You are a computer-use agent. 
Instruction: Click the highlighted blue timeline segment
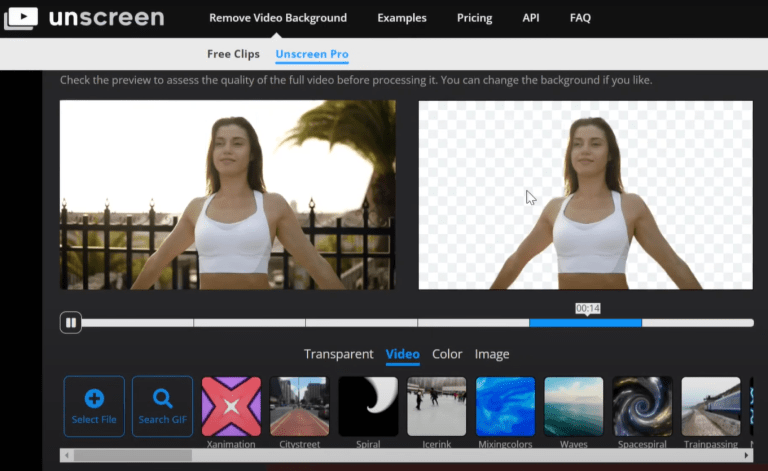click(x=585, y=323)
